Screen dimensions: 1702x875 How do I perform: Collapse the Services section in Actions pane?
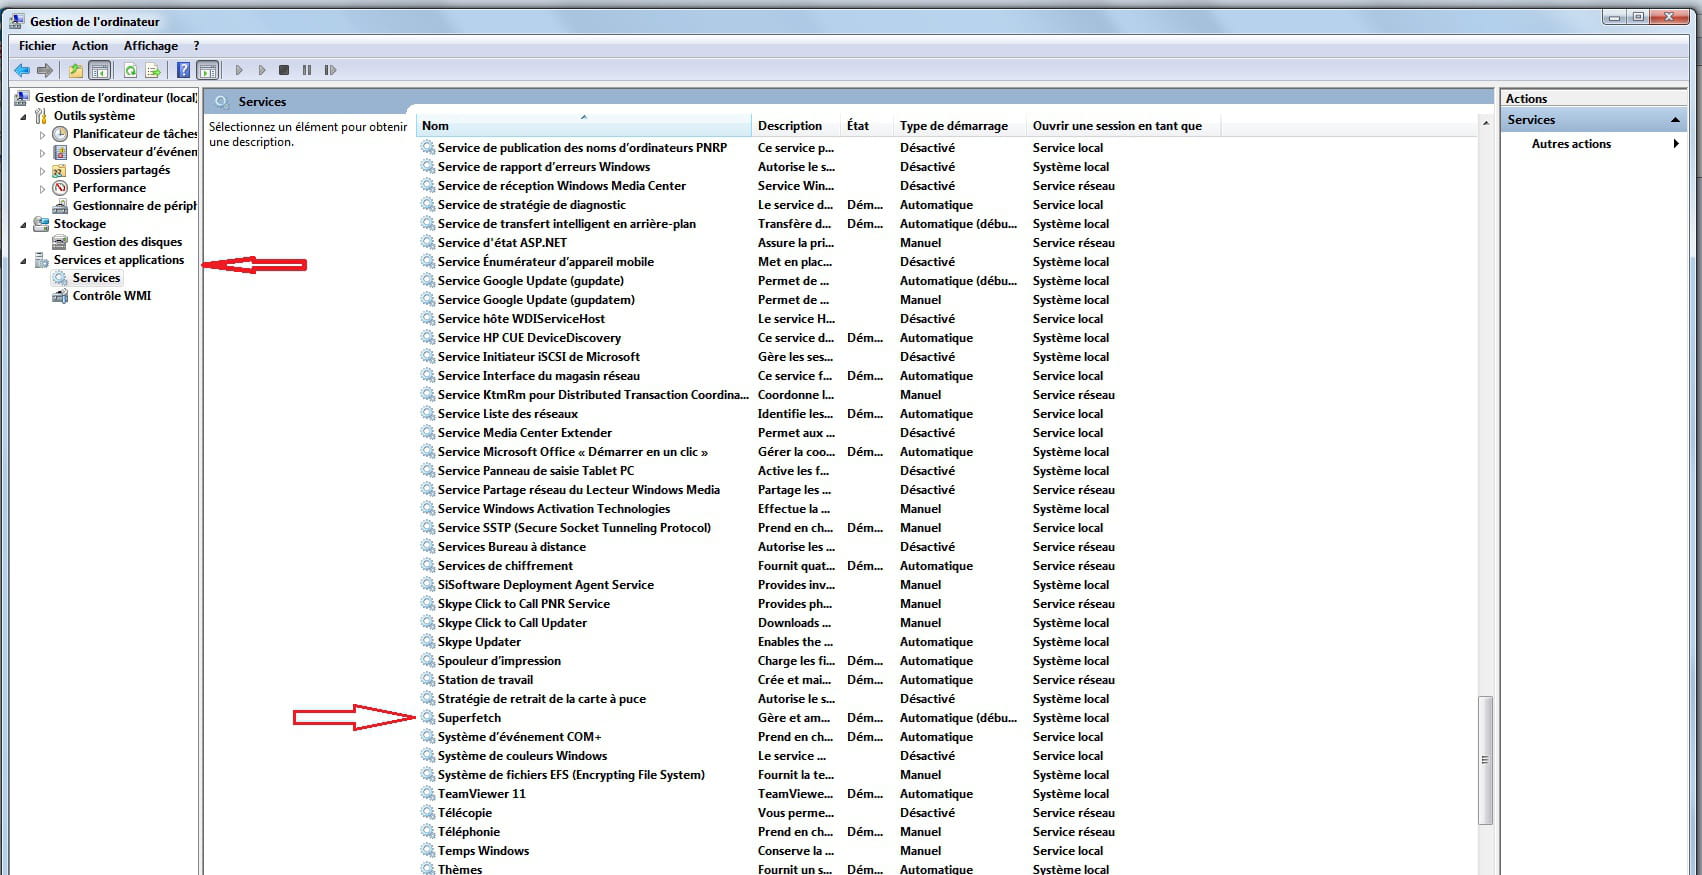tap(1675, 120)
